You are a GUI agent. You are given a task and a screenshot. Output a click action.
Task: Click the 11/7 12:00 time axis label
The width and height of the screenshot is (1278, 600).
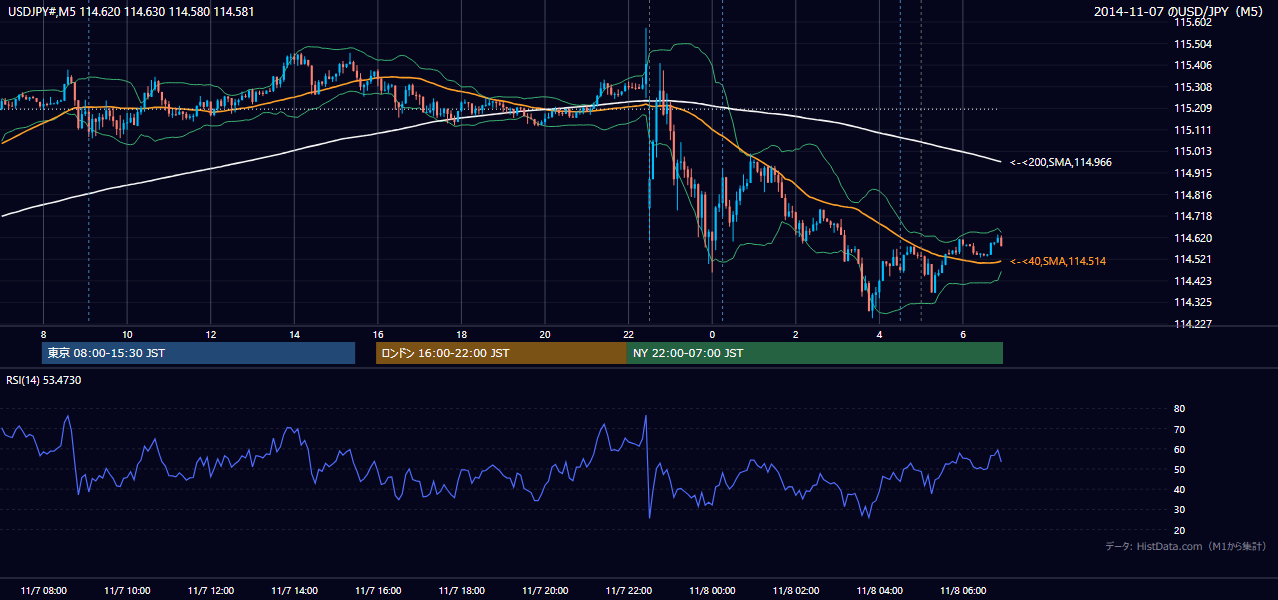(210, 591)
